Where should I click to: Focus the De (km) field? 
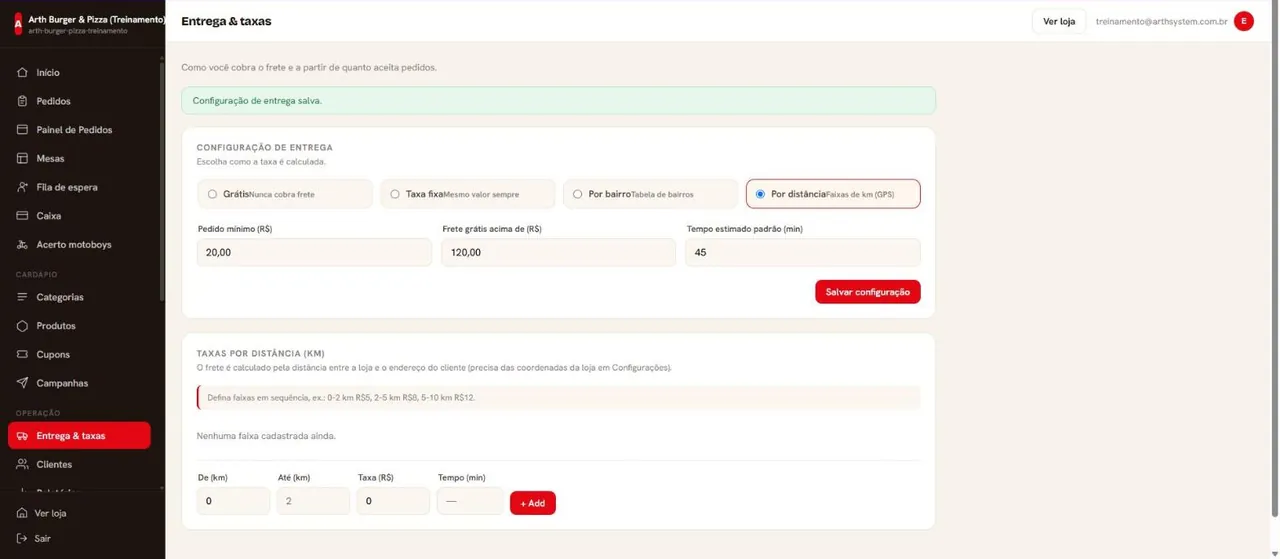tap(234, 501)
